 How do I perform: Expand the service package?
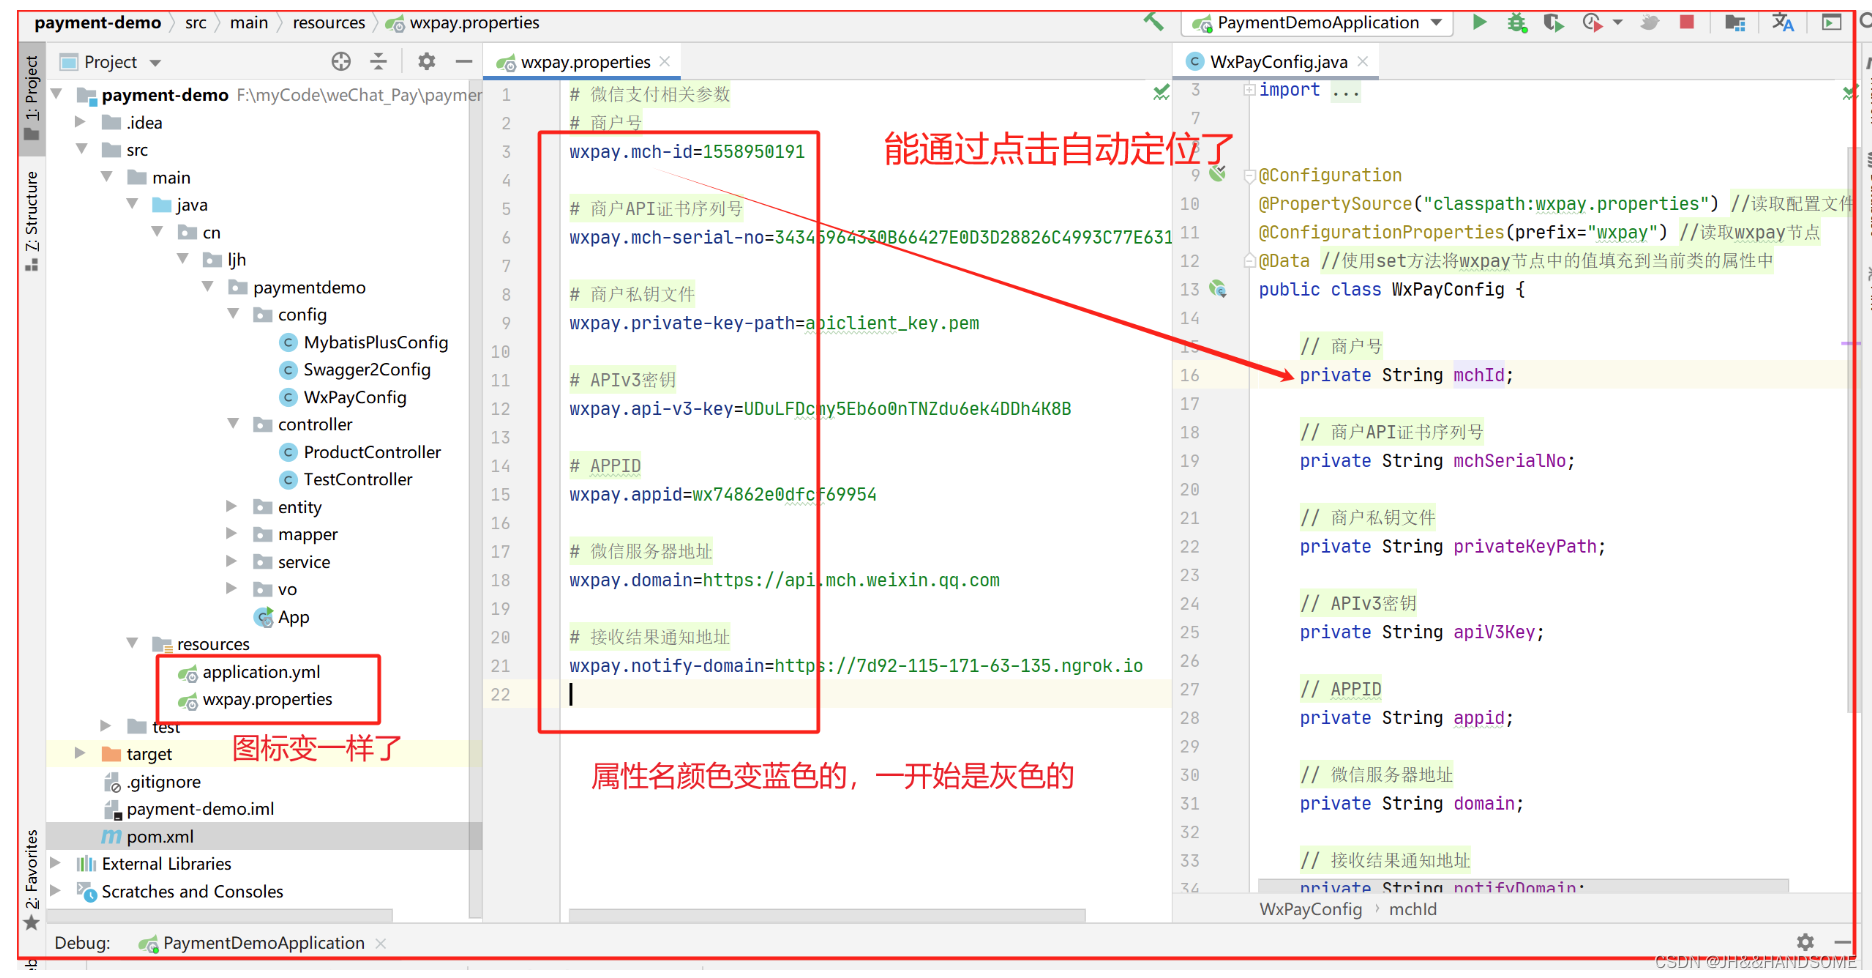pyautogui.click(x=231, y=562)
